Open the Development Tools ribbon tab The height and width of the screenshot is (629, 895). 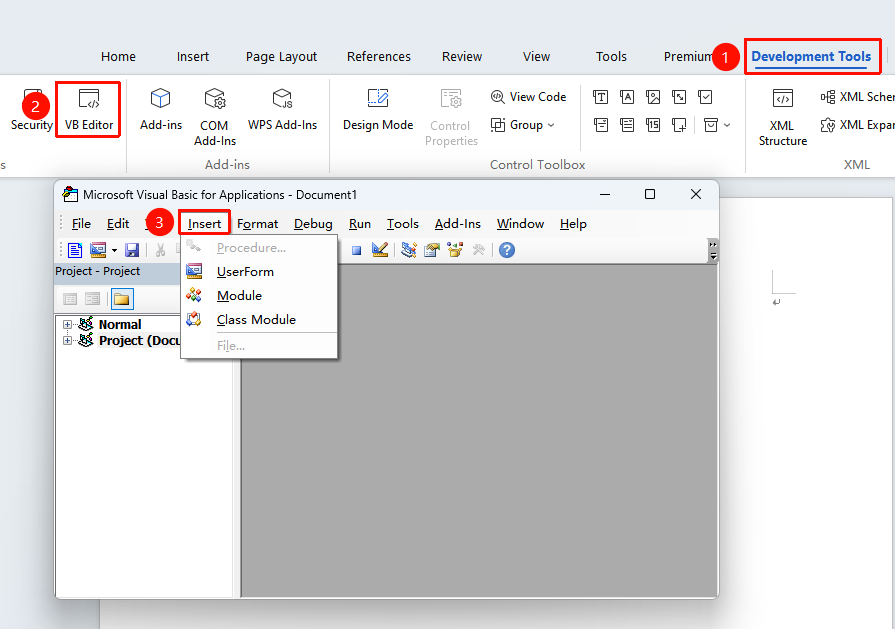click(x=811, y=57)
